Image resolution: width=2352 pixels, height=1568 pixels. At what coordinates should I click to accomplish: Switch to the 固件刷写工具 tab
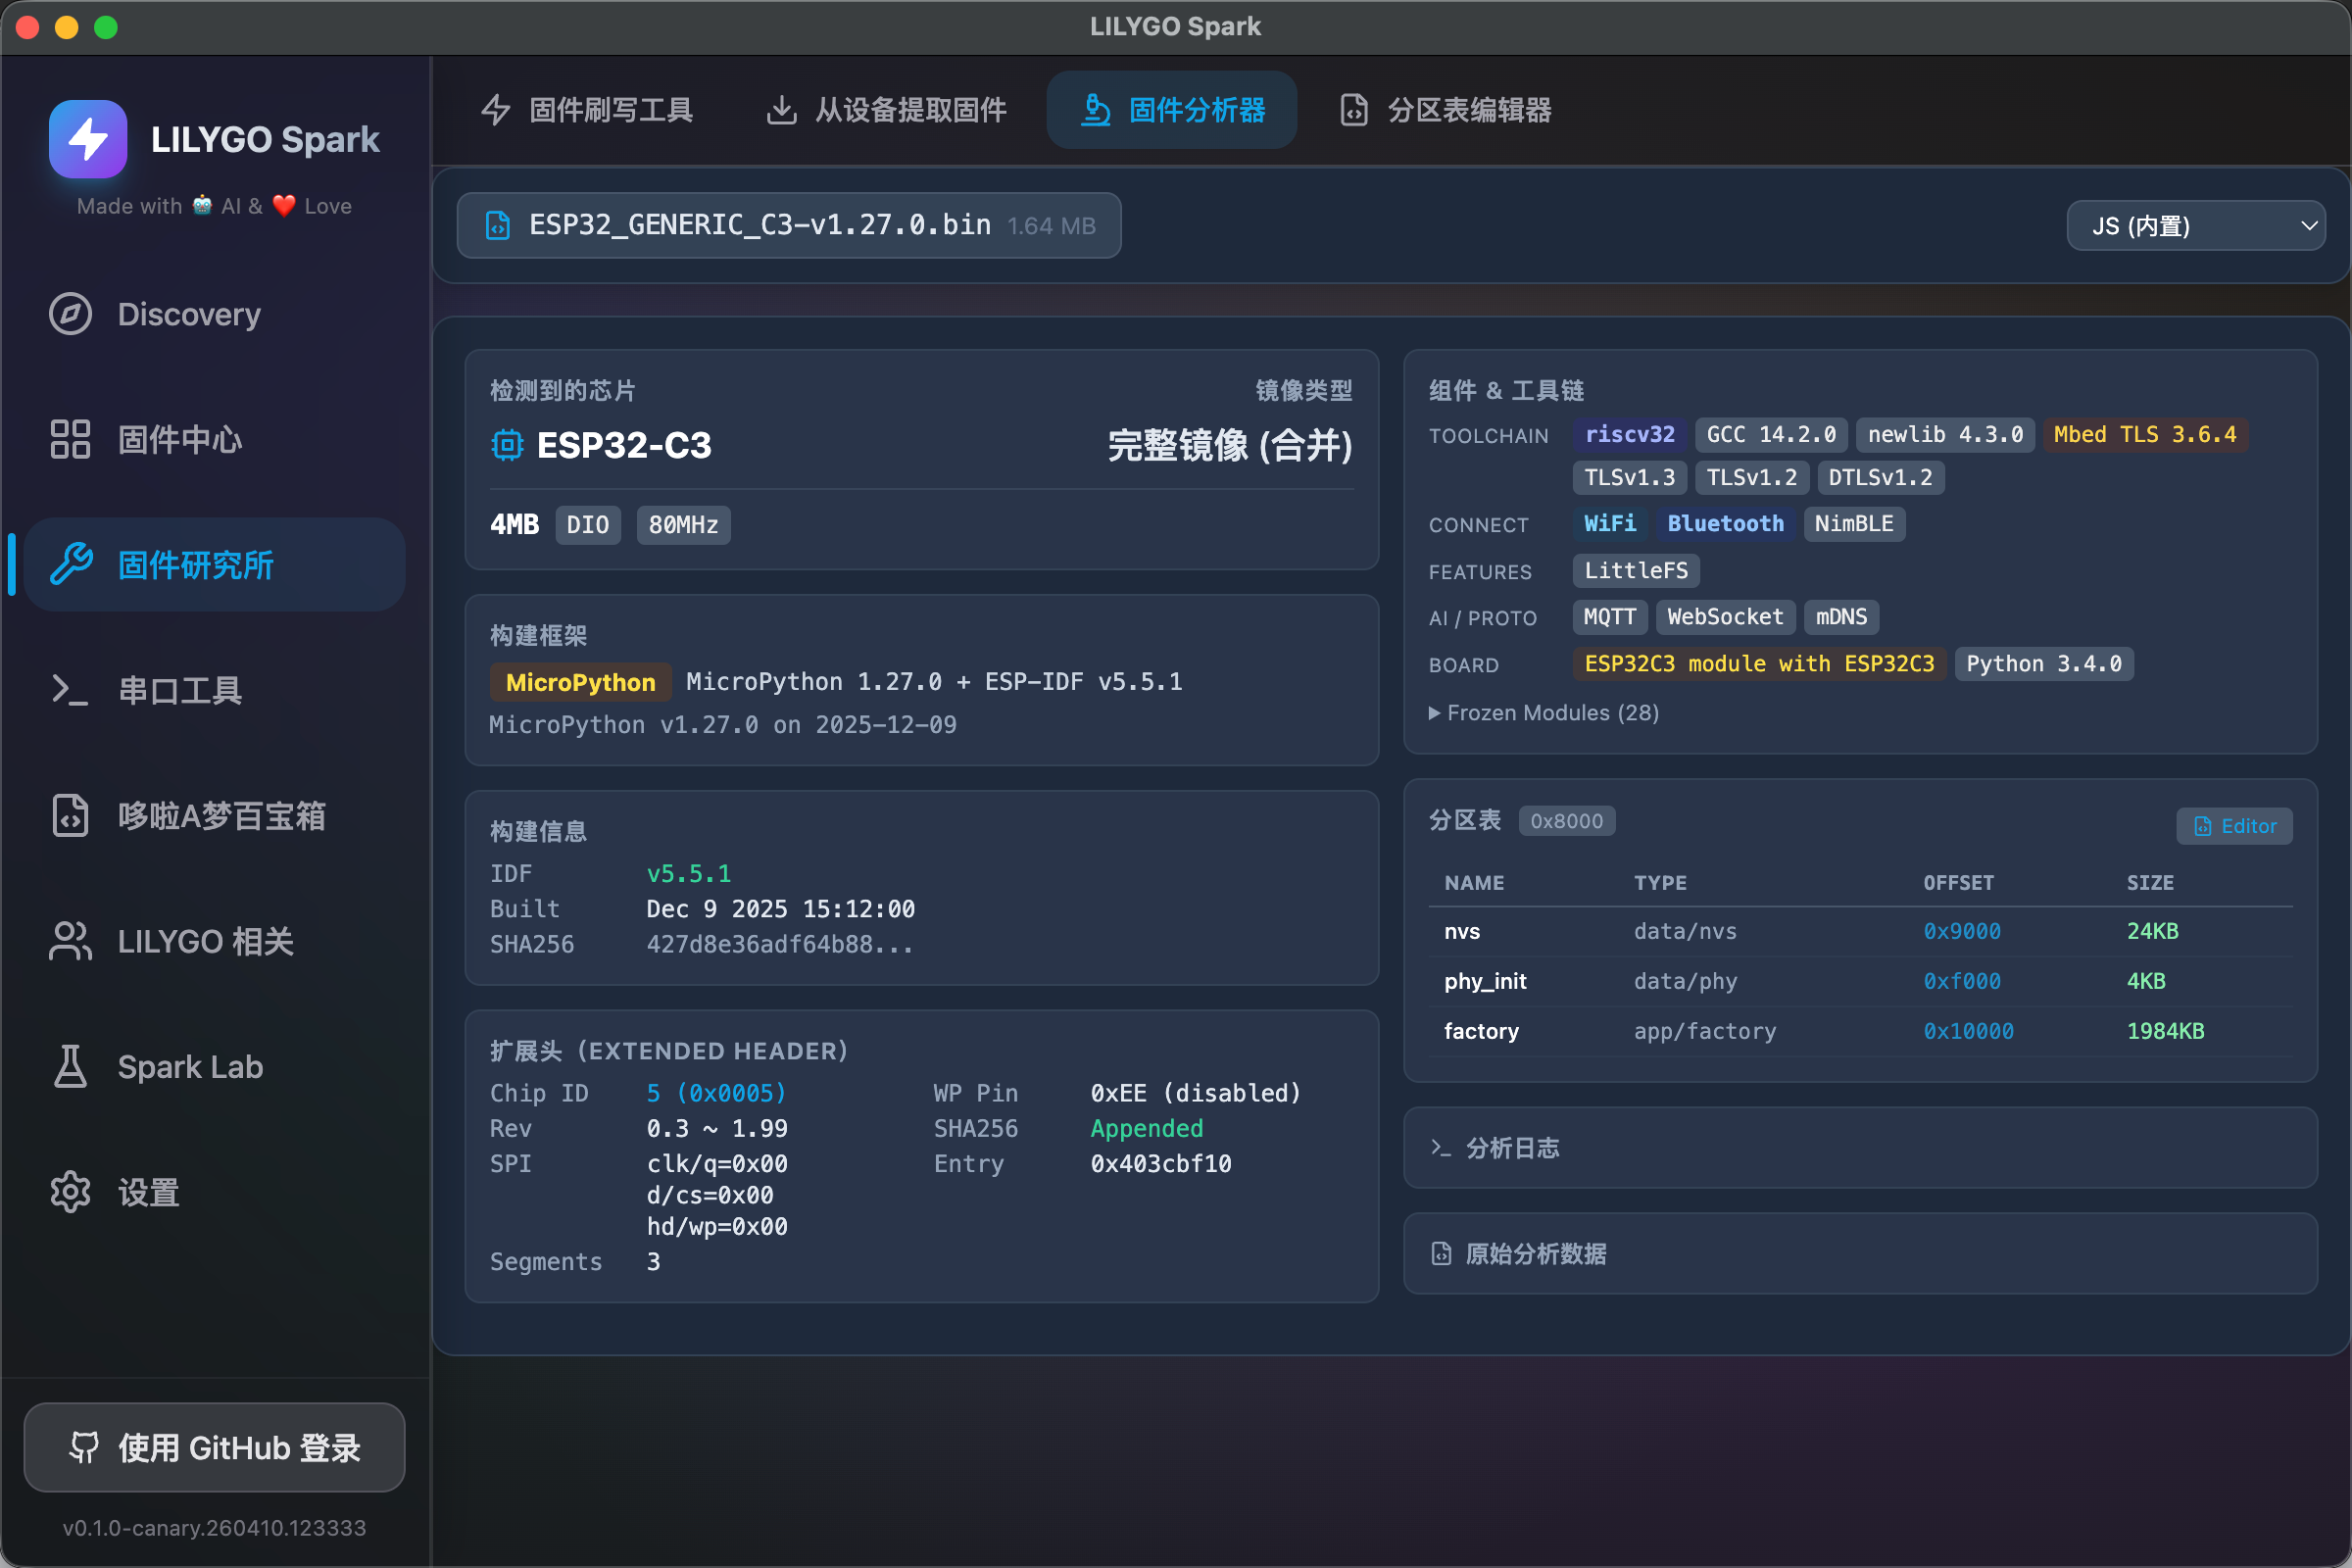click(588, 110)
